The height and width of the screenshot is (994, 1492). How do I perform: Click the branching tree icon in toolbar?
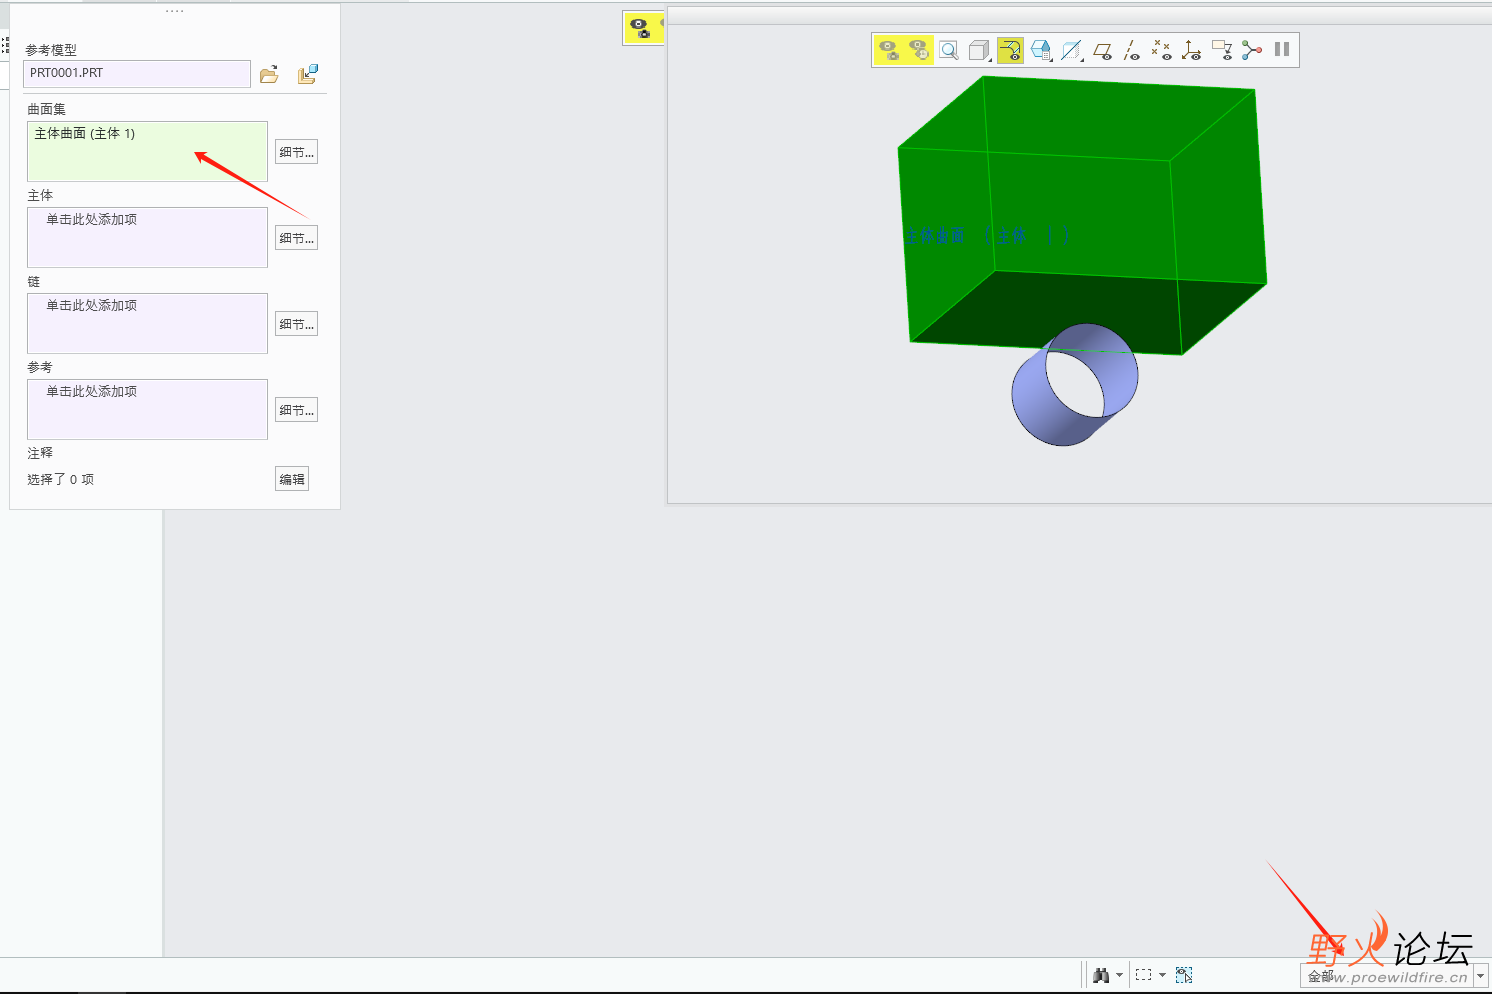pos(1251,50)
